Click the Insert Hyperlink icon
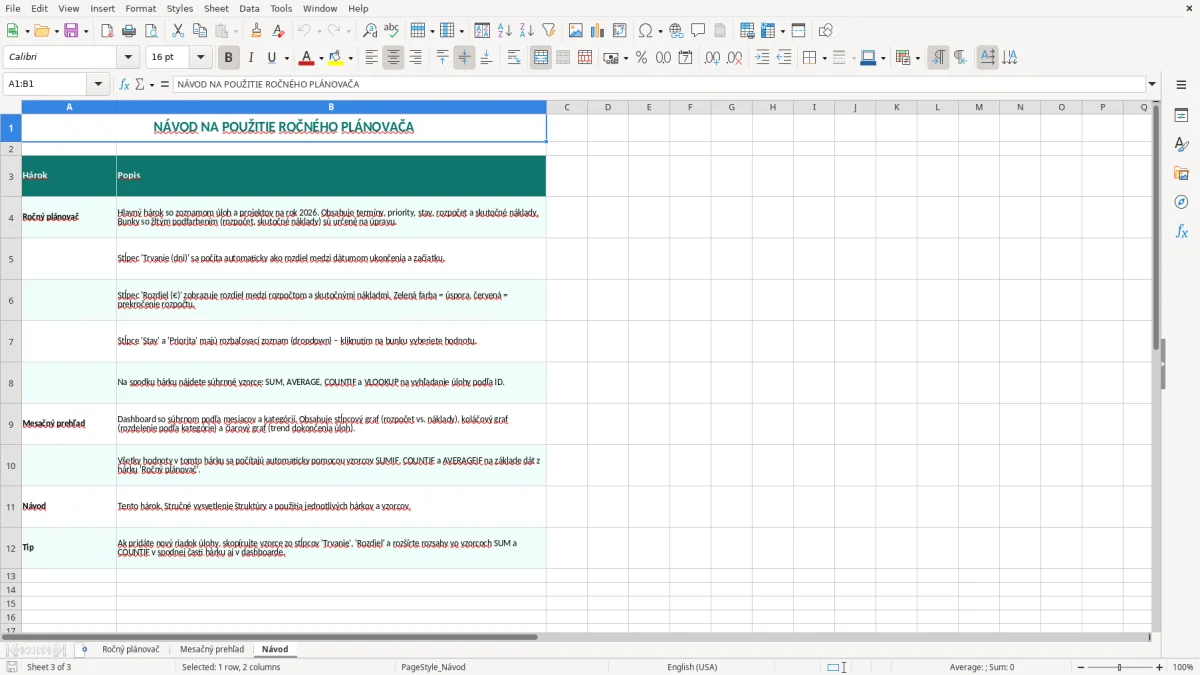1200x675 pixels. click(677, 31)
